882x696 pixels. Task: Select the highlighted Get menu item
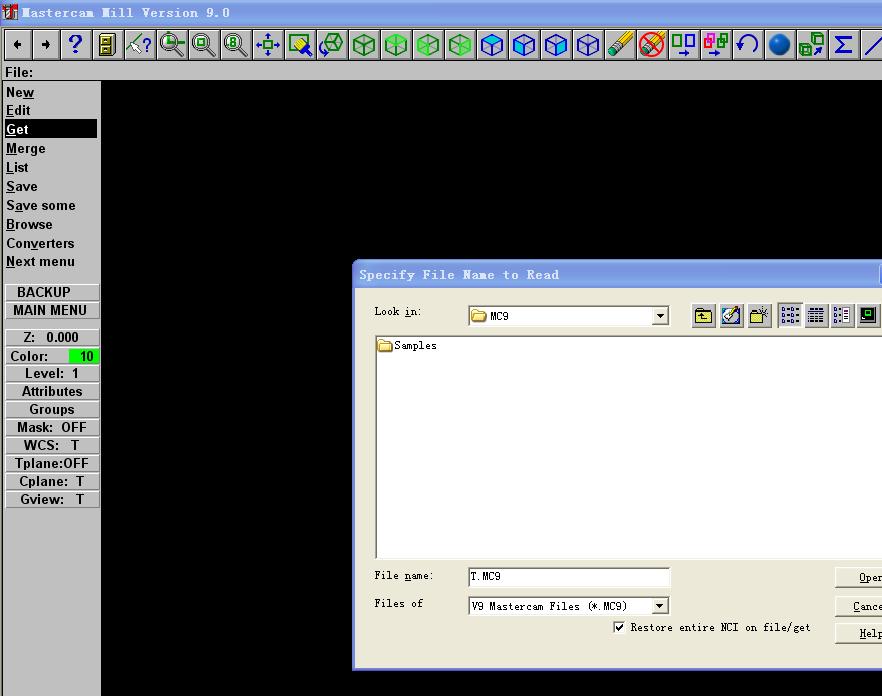[51, 129]
